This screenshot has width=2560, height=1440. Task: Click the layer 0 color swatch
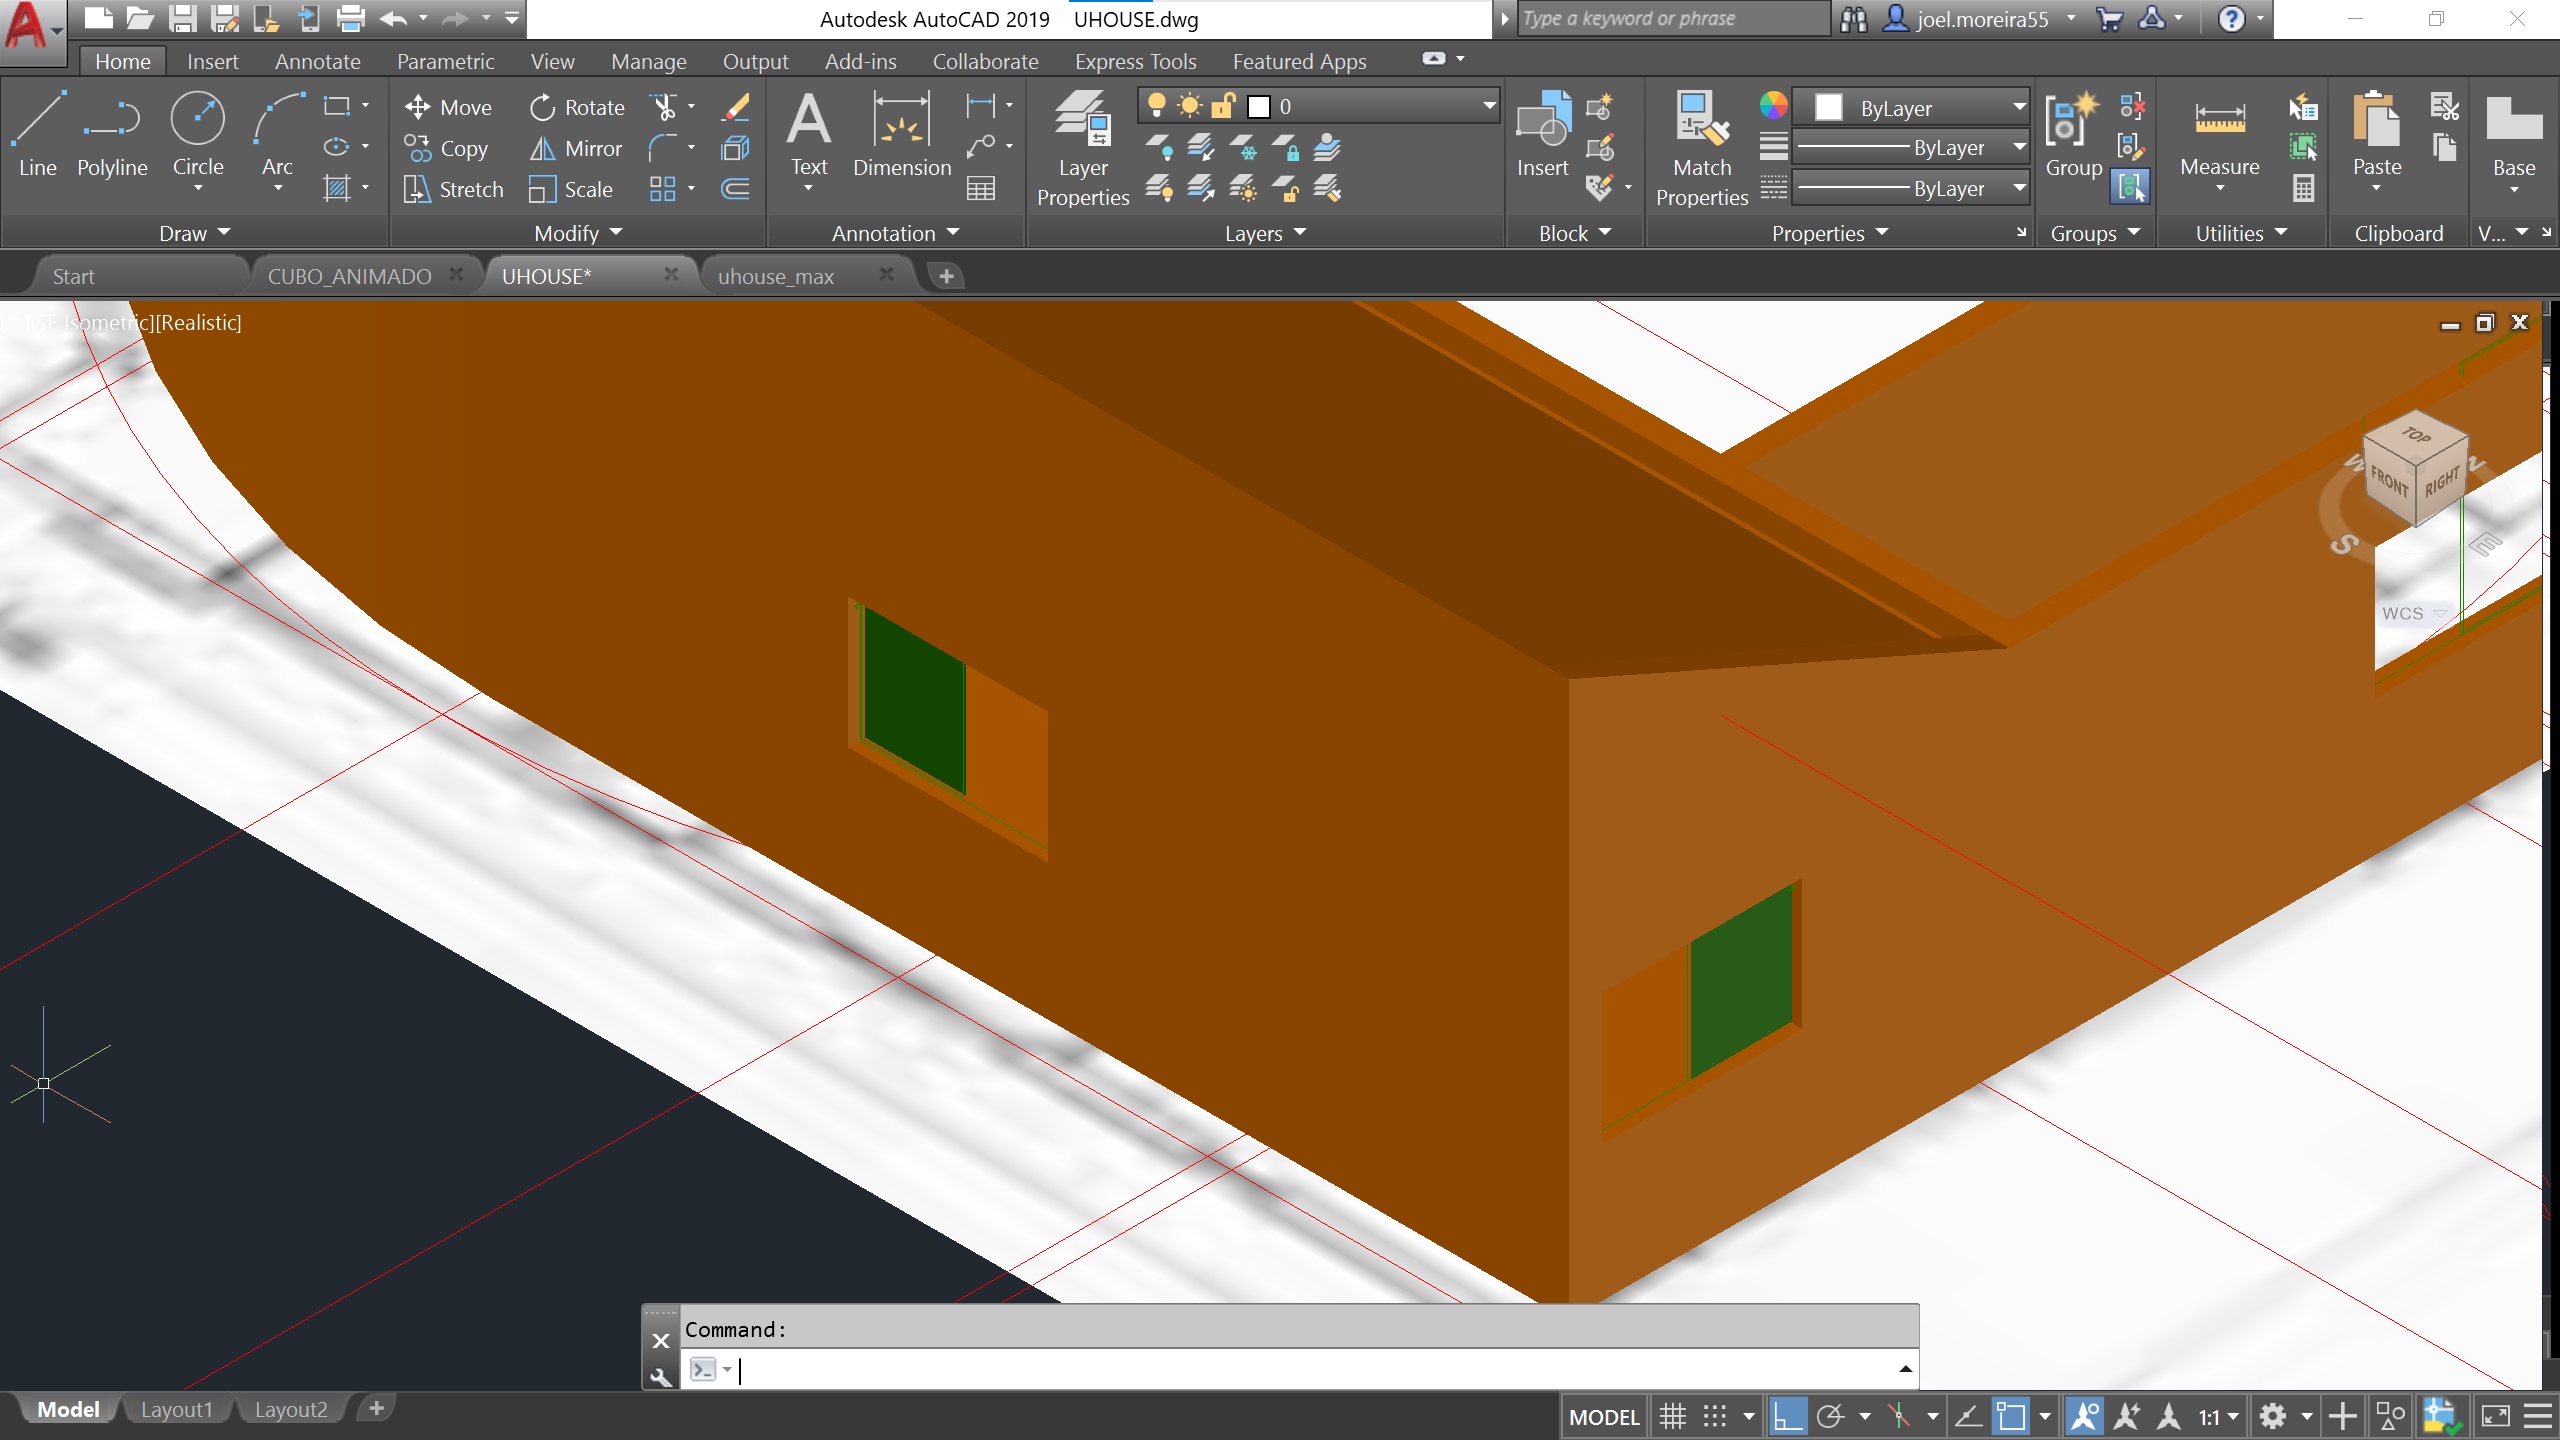(1259, 106)
